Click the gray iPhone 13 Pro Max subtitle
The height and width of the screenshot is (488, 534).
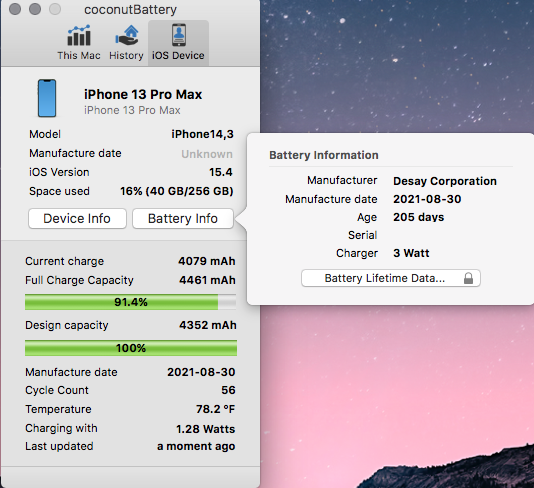point(132,110)
